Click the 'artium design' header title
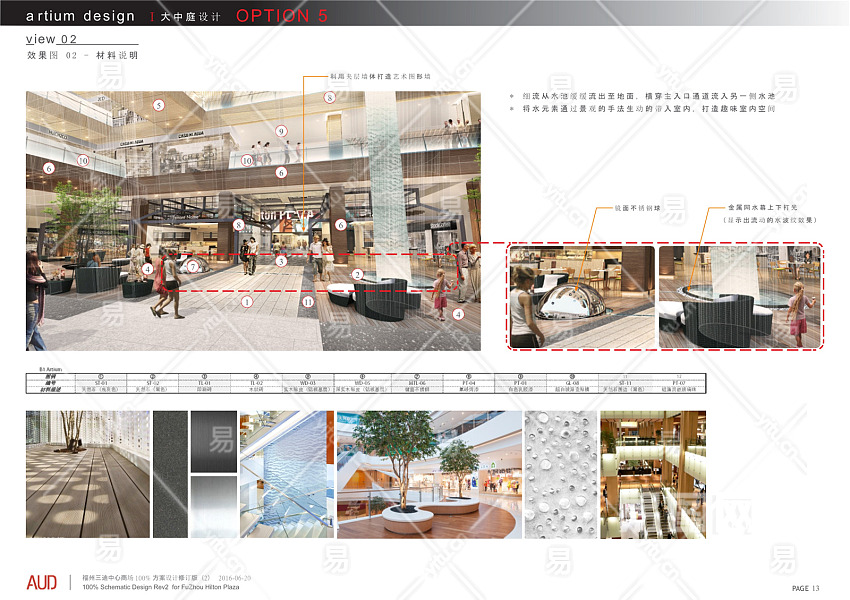Screen dimensions: 850x600 [x=80, y=16]
